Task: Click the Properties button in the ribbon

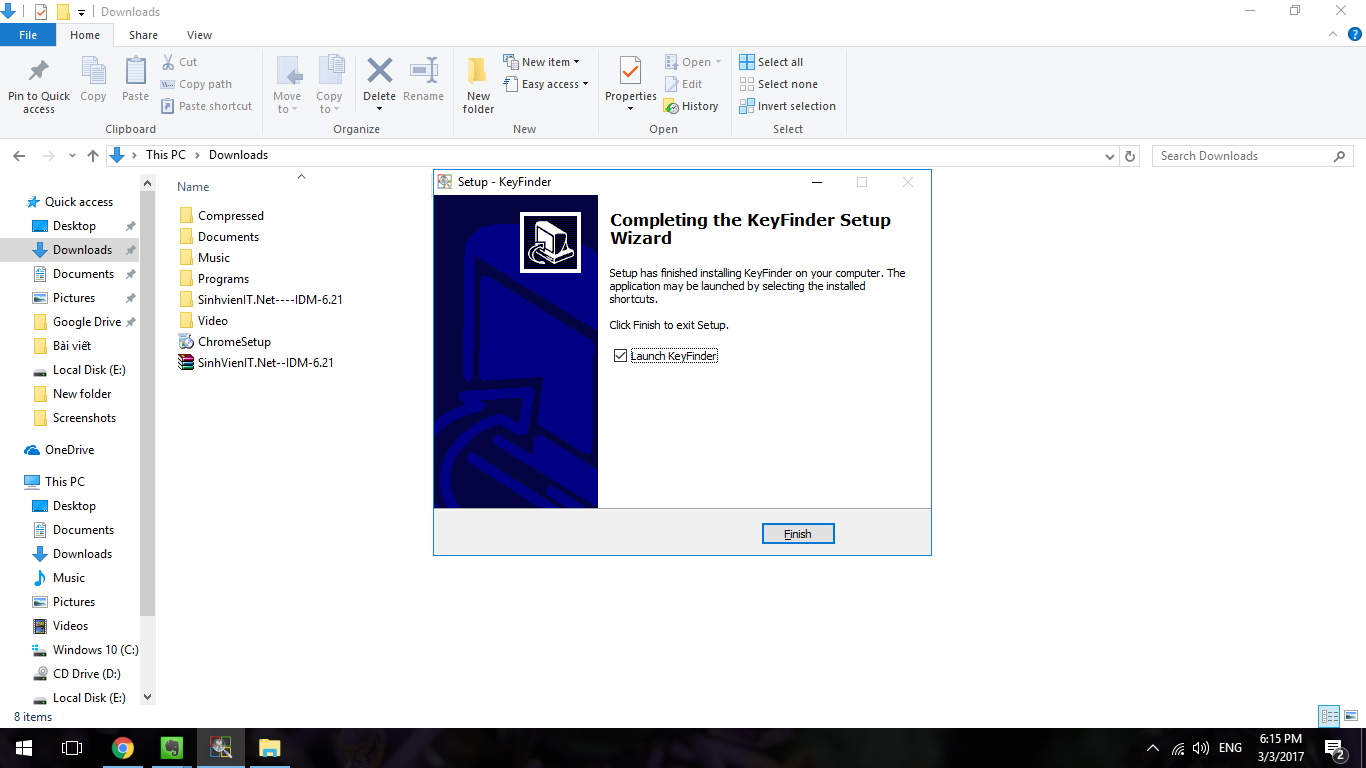Action: (x=630, y=84)
